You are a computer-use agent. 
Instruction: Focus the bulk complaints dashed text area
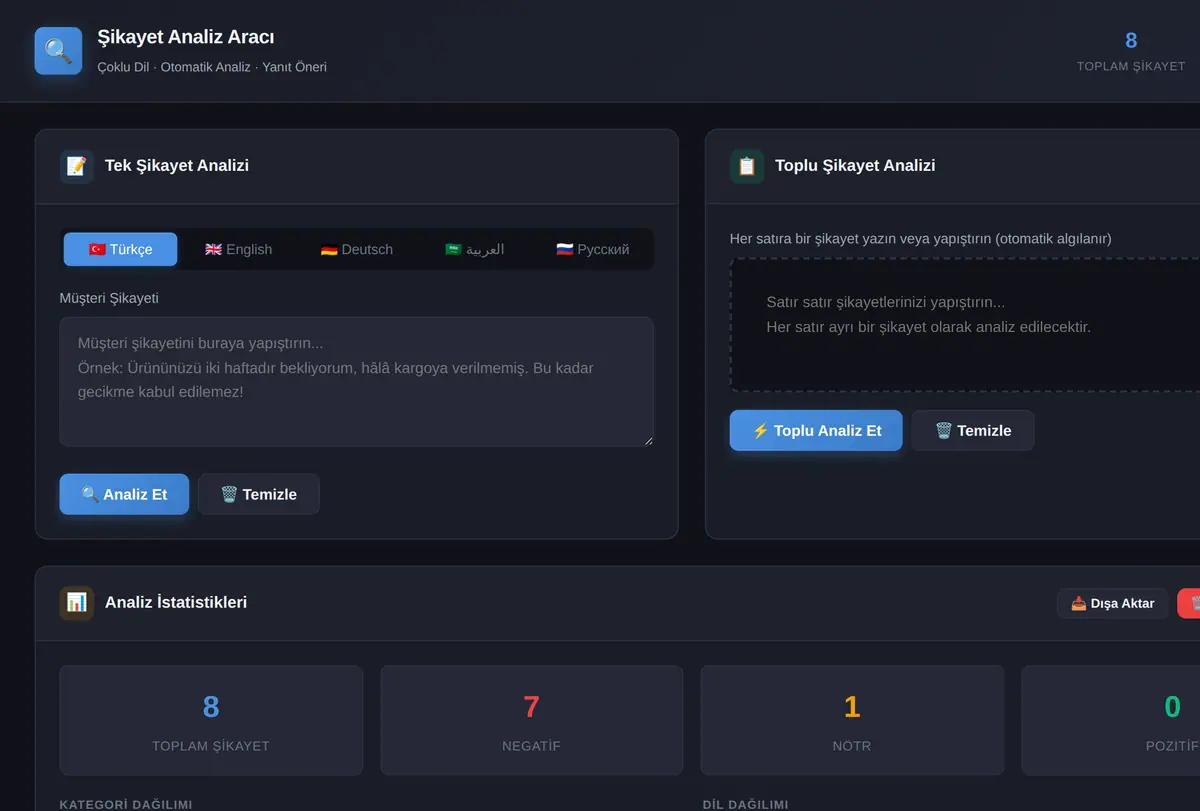965,325
